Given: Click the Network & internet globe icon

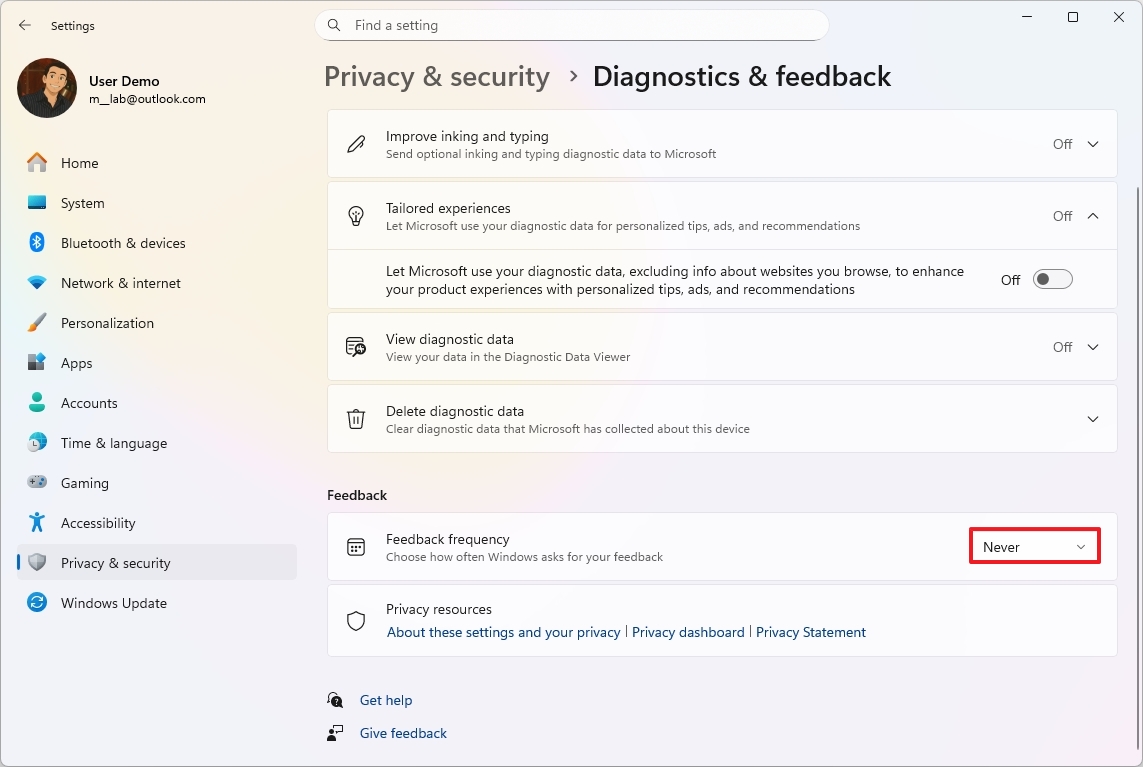Looking at the screenshot, I should pyautogui.click(x=38, y=282).
